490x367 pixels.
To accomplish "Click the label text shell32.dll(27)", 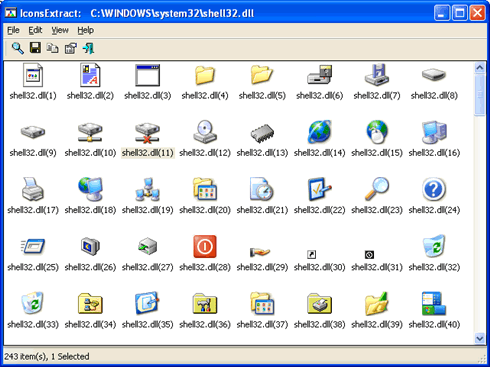I will [x=147, y=267].
